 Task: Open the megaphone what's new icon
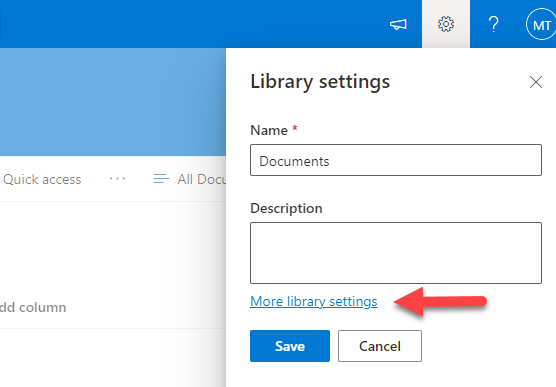pos(398,24)
